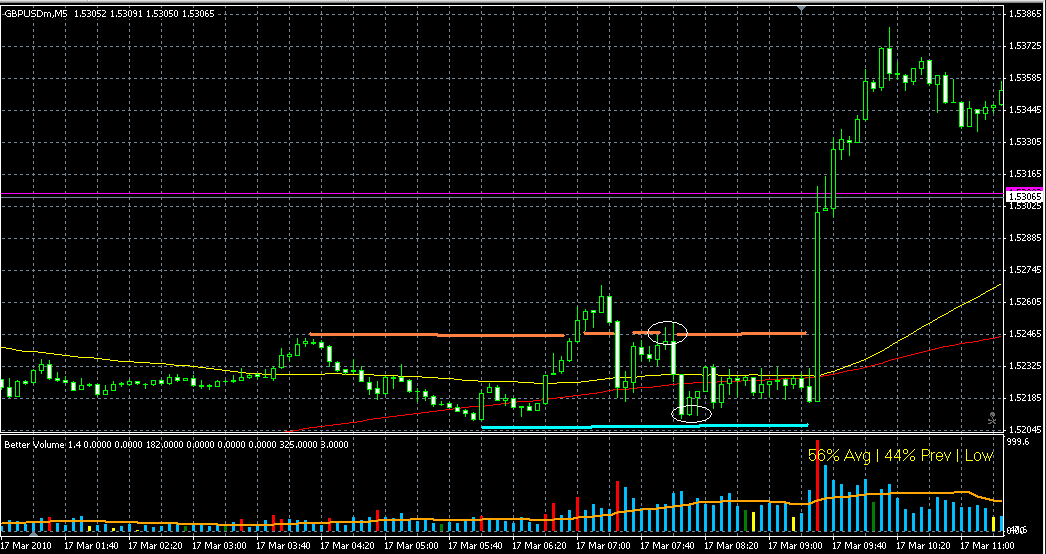Screen dimensions: 1046x554
Task: Click price axis label 1.52885
Action: point(1025,238)
